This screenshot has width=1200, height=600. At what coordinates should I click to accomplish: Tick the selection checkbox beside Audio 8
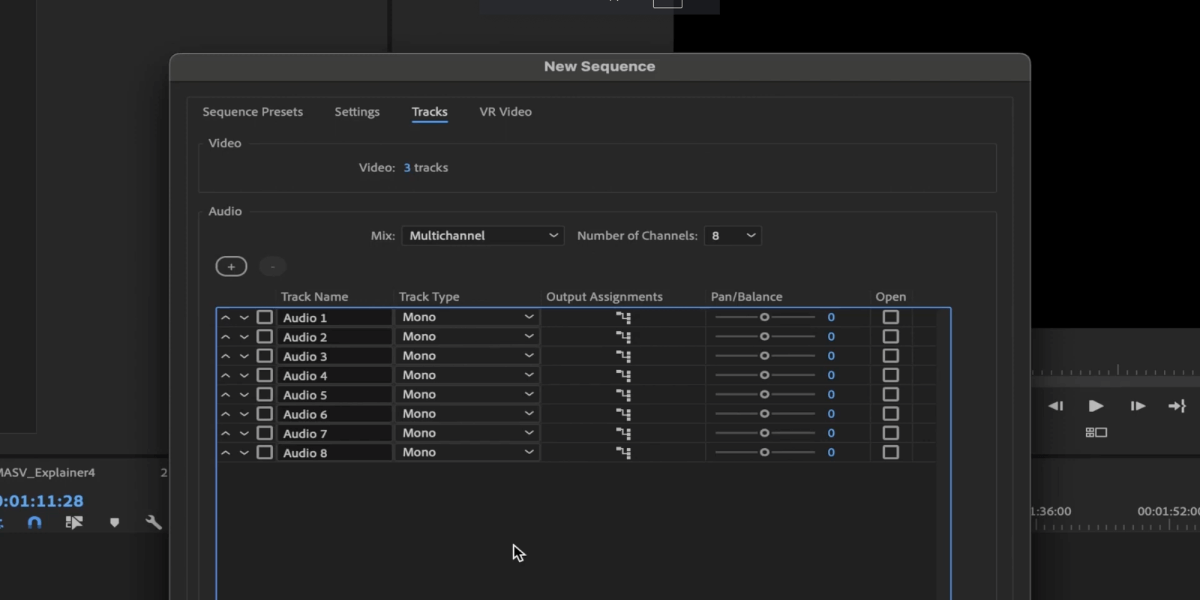point(264,452)
